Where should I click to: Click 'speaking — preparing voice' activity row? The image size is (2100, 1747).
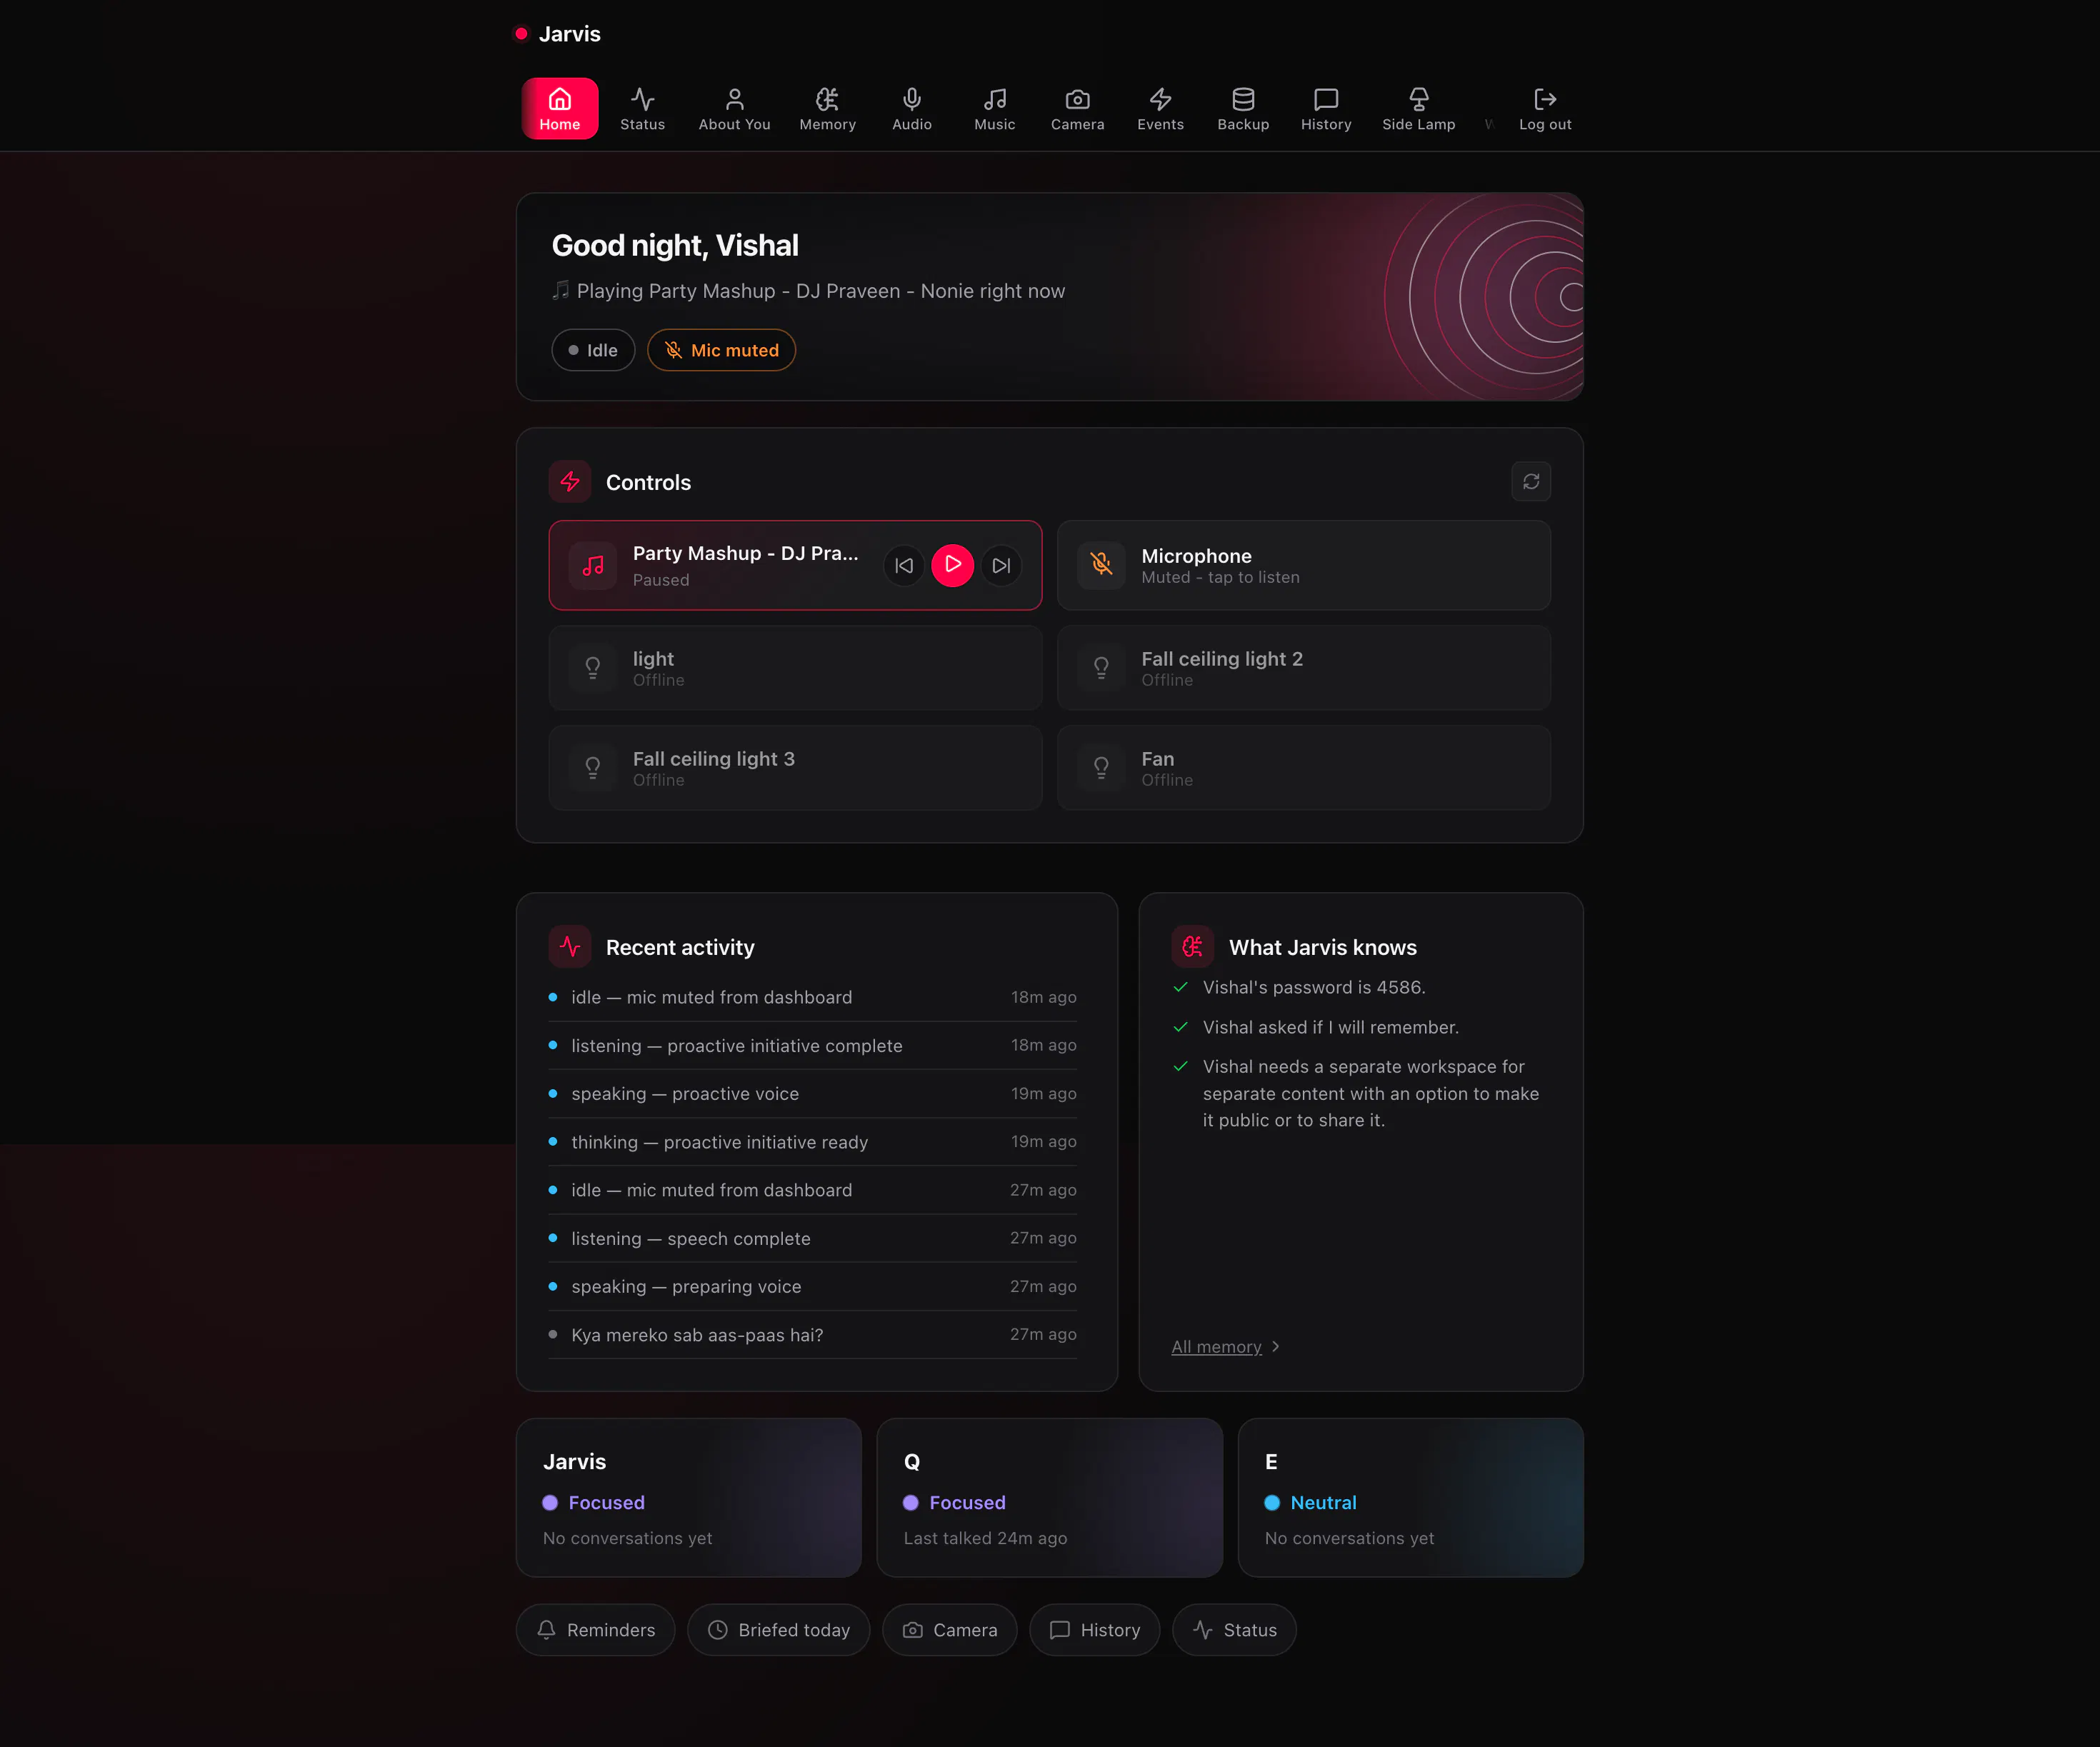(813, 1287)
